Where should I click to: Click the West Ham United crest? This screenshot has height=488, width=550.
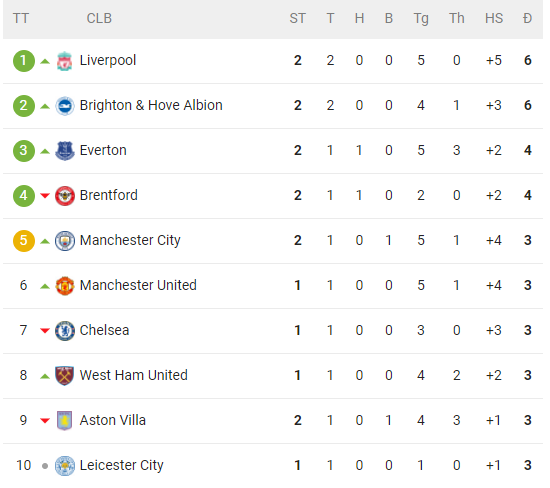coord(65,376)
